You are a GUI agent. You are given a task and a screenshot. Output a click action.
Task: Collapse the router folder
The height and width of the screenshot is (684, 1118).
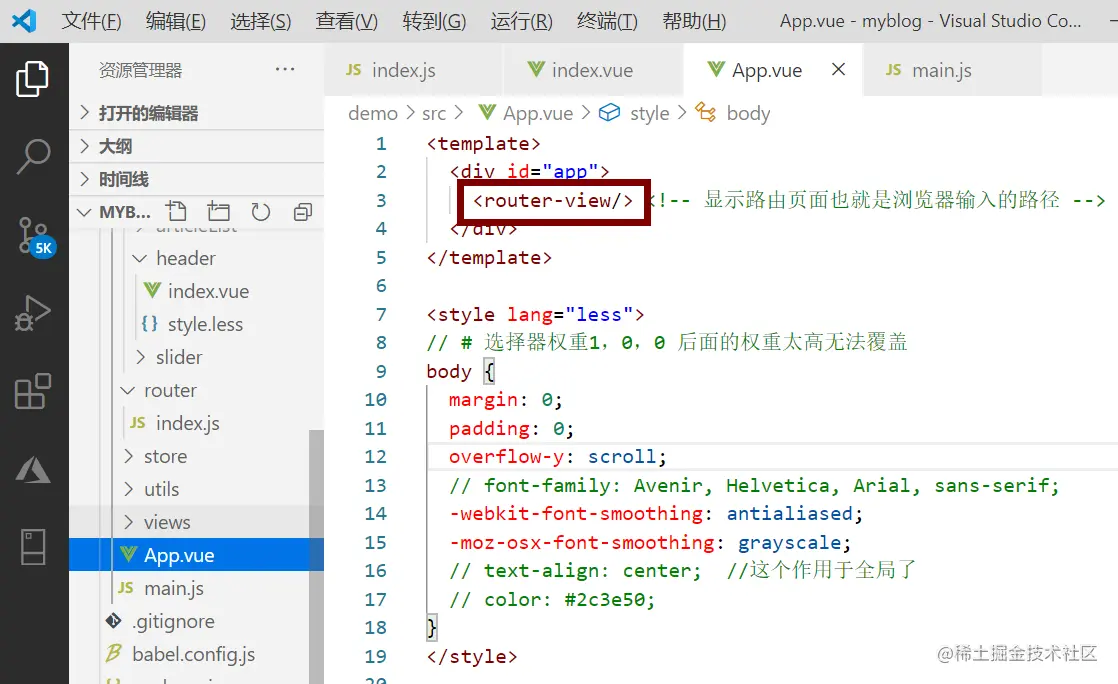click(x=196, y=390)
